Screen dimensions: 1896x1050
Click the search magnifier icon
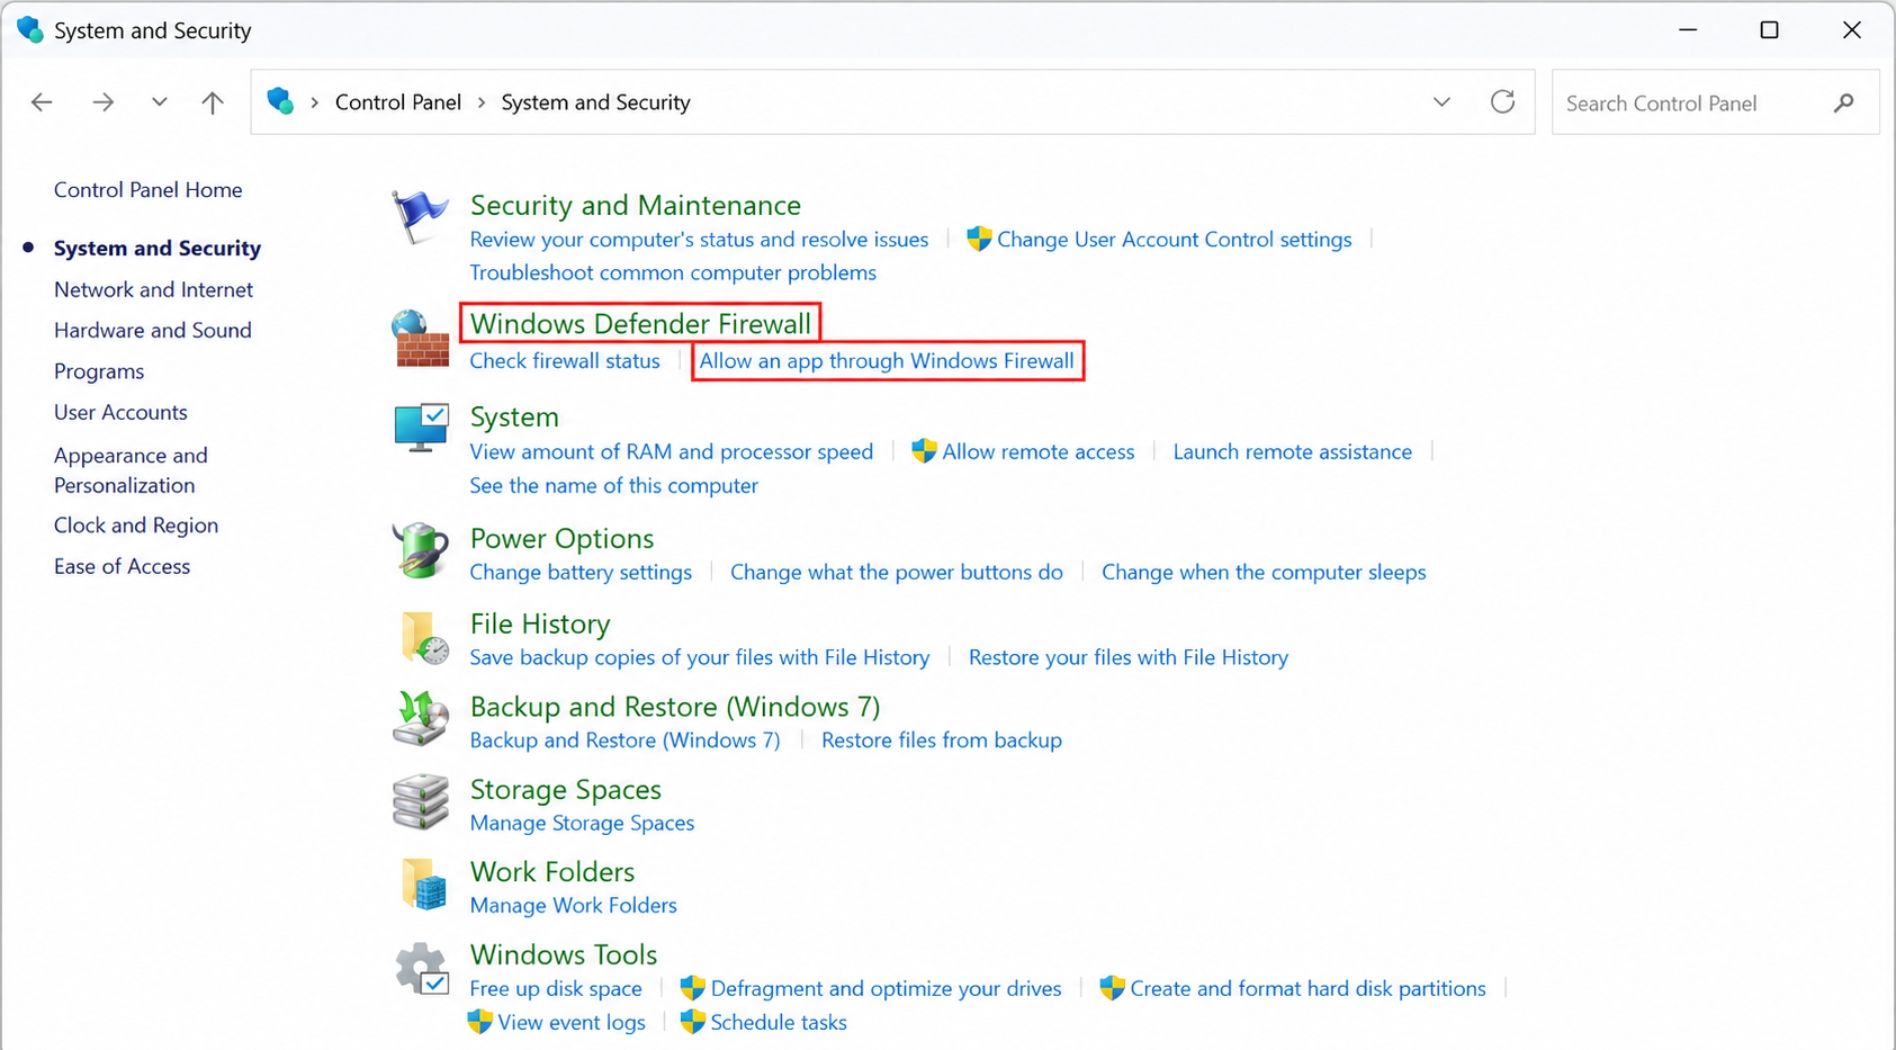(x=1844, y=103)
